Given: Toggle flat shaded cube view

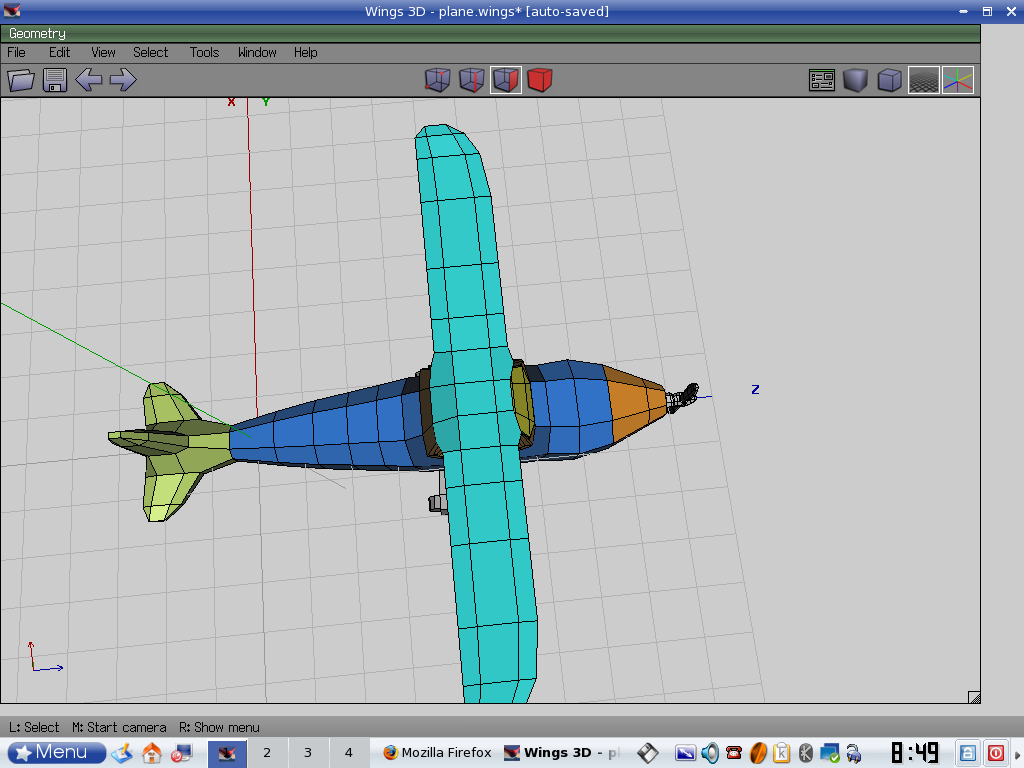Looking at the screenshot, I should tap(855, 81).
